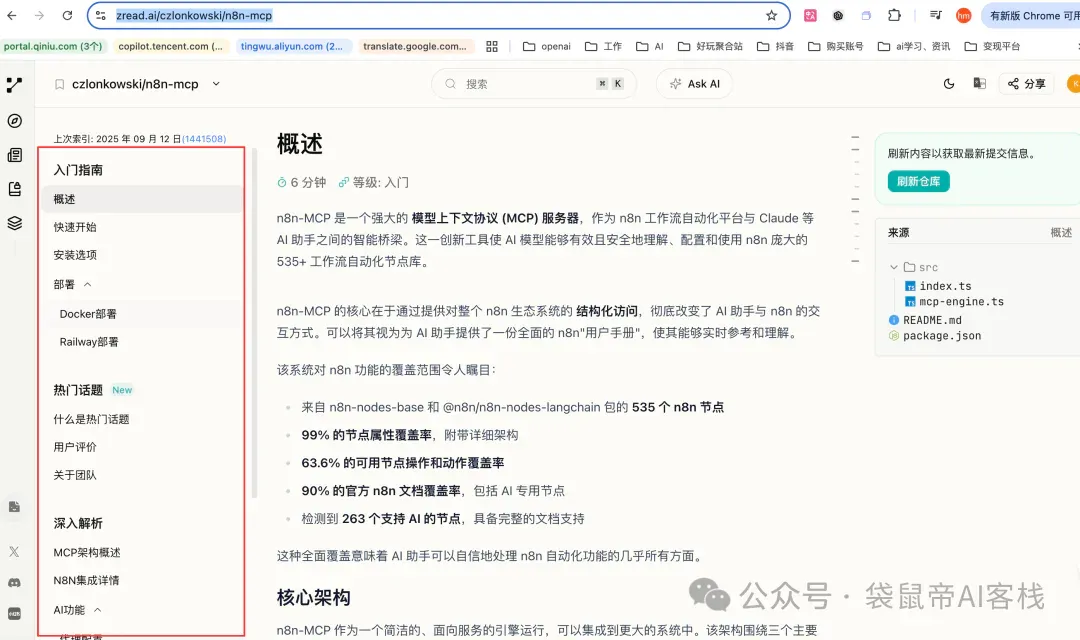Open the 用户评价 page
This screenshot has width=1080, height=640.
tap(75, 447)
